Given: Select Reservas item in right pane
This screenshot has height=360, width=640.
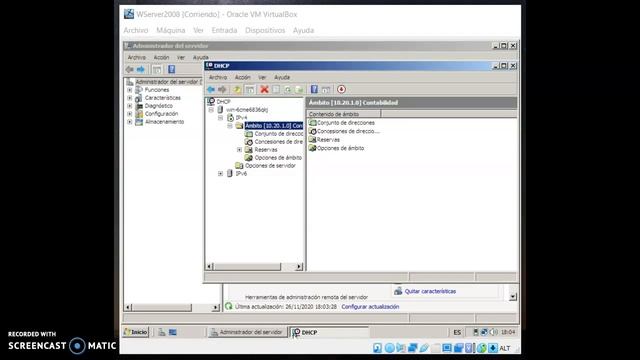Looking at the screenshot, I should coord(324,140).
